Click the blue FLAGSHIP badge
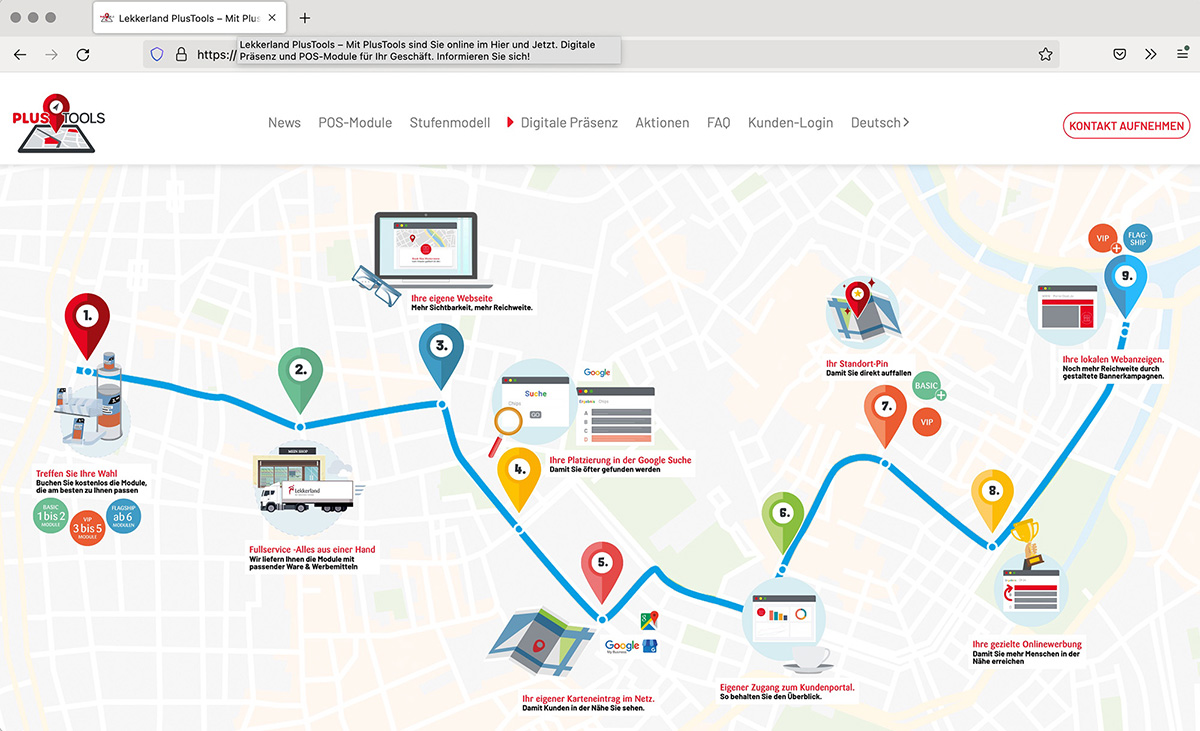 1138,236
